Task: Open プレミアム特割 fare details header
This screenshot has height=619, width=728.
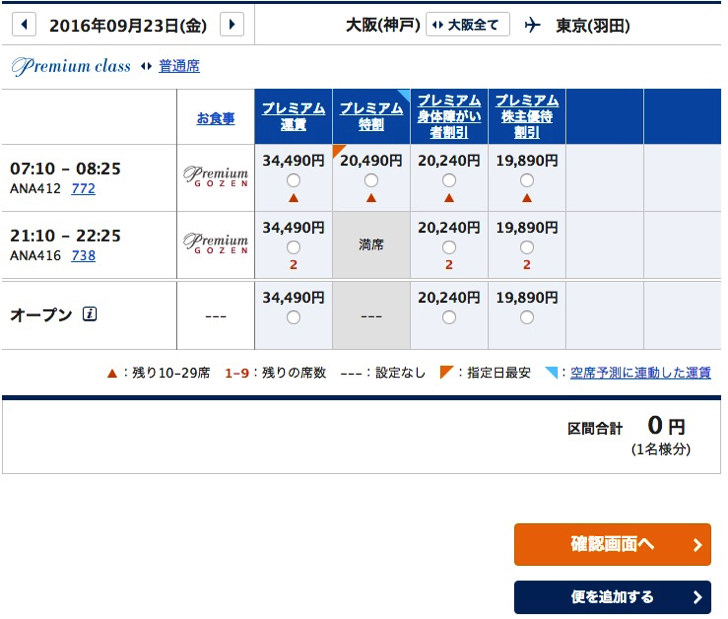Action: [x=371, y=116]
